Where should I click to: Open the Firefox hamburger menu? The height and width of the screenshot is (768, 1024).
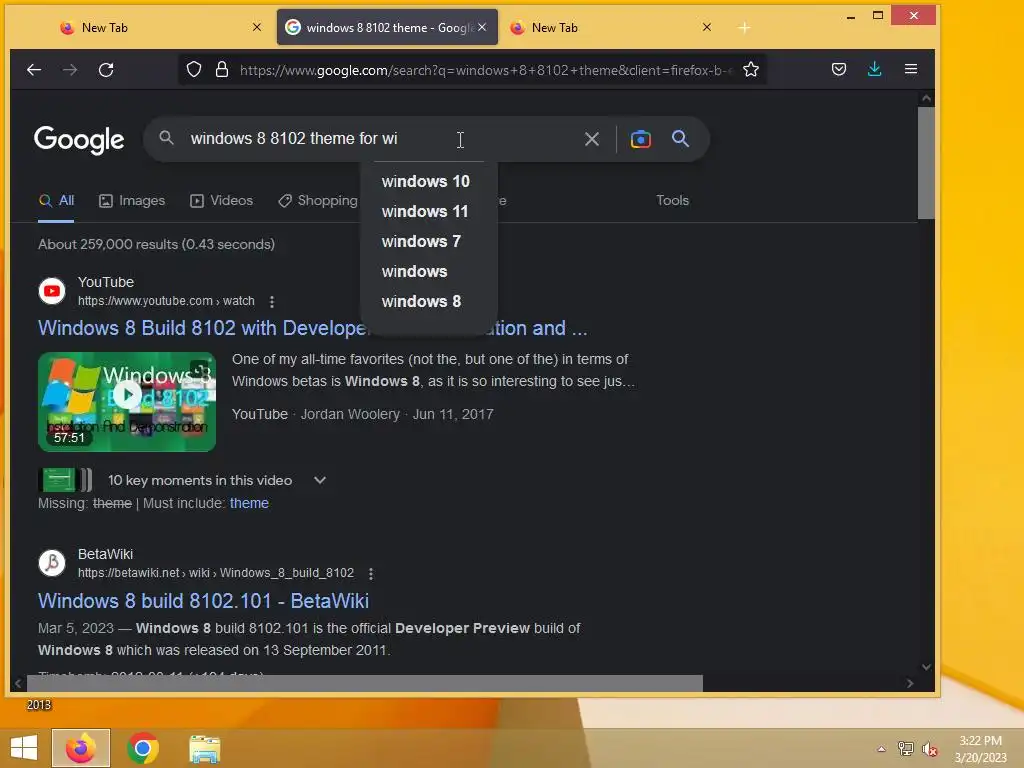pyautogui.click(x=911, y=69)
